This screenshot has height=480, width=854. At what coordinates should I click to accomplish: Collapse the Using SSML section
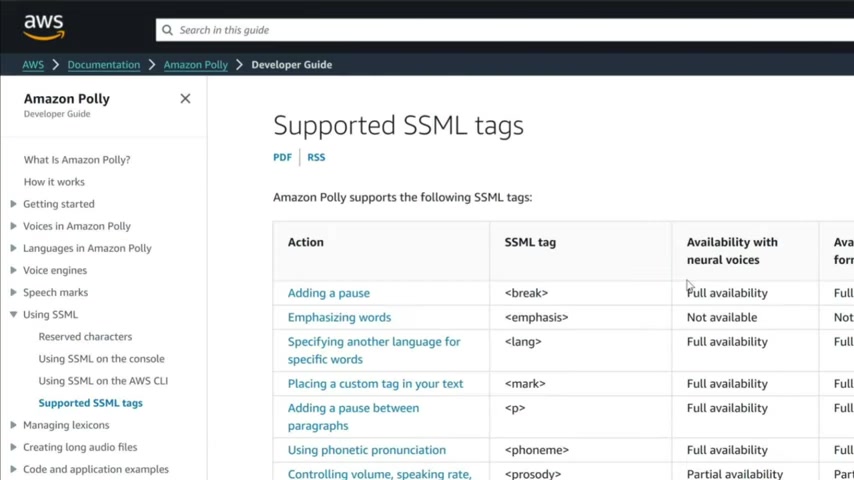pos(14,314)
